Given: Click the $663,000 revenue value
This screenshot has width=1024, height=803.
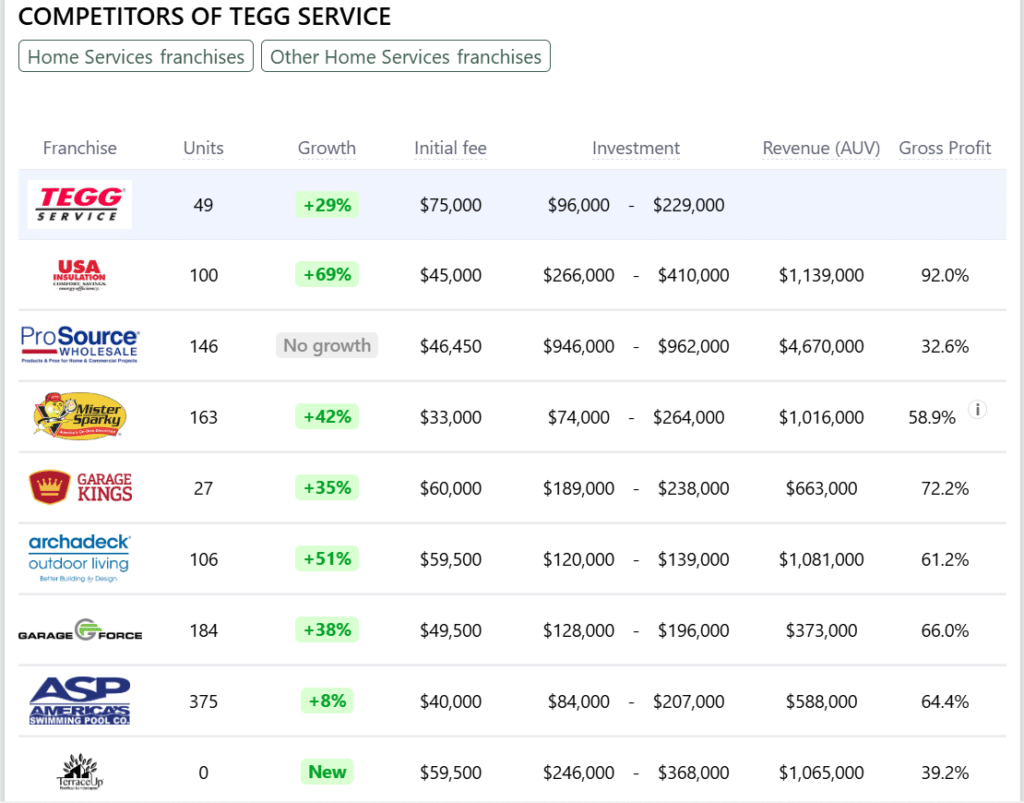Looking at the screenshot, I should click(x=821, y=488).
